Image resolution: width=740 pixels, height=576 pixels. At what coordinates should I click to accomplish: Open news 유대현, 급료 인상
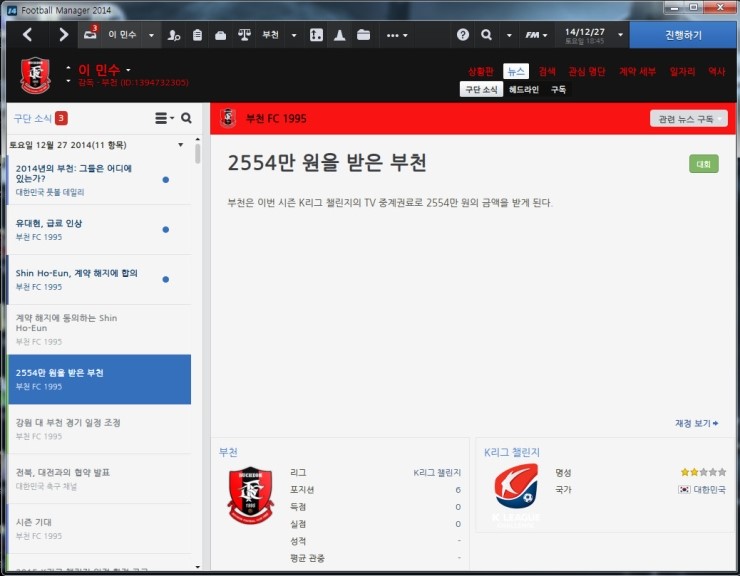click(x=99, y=229)
